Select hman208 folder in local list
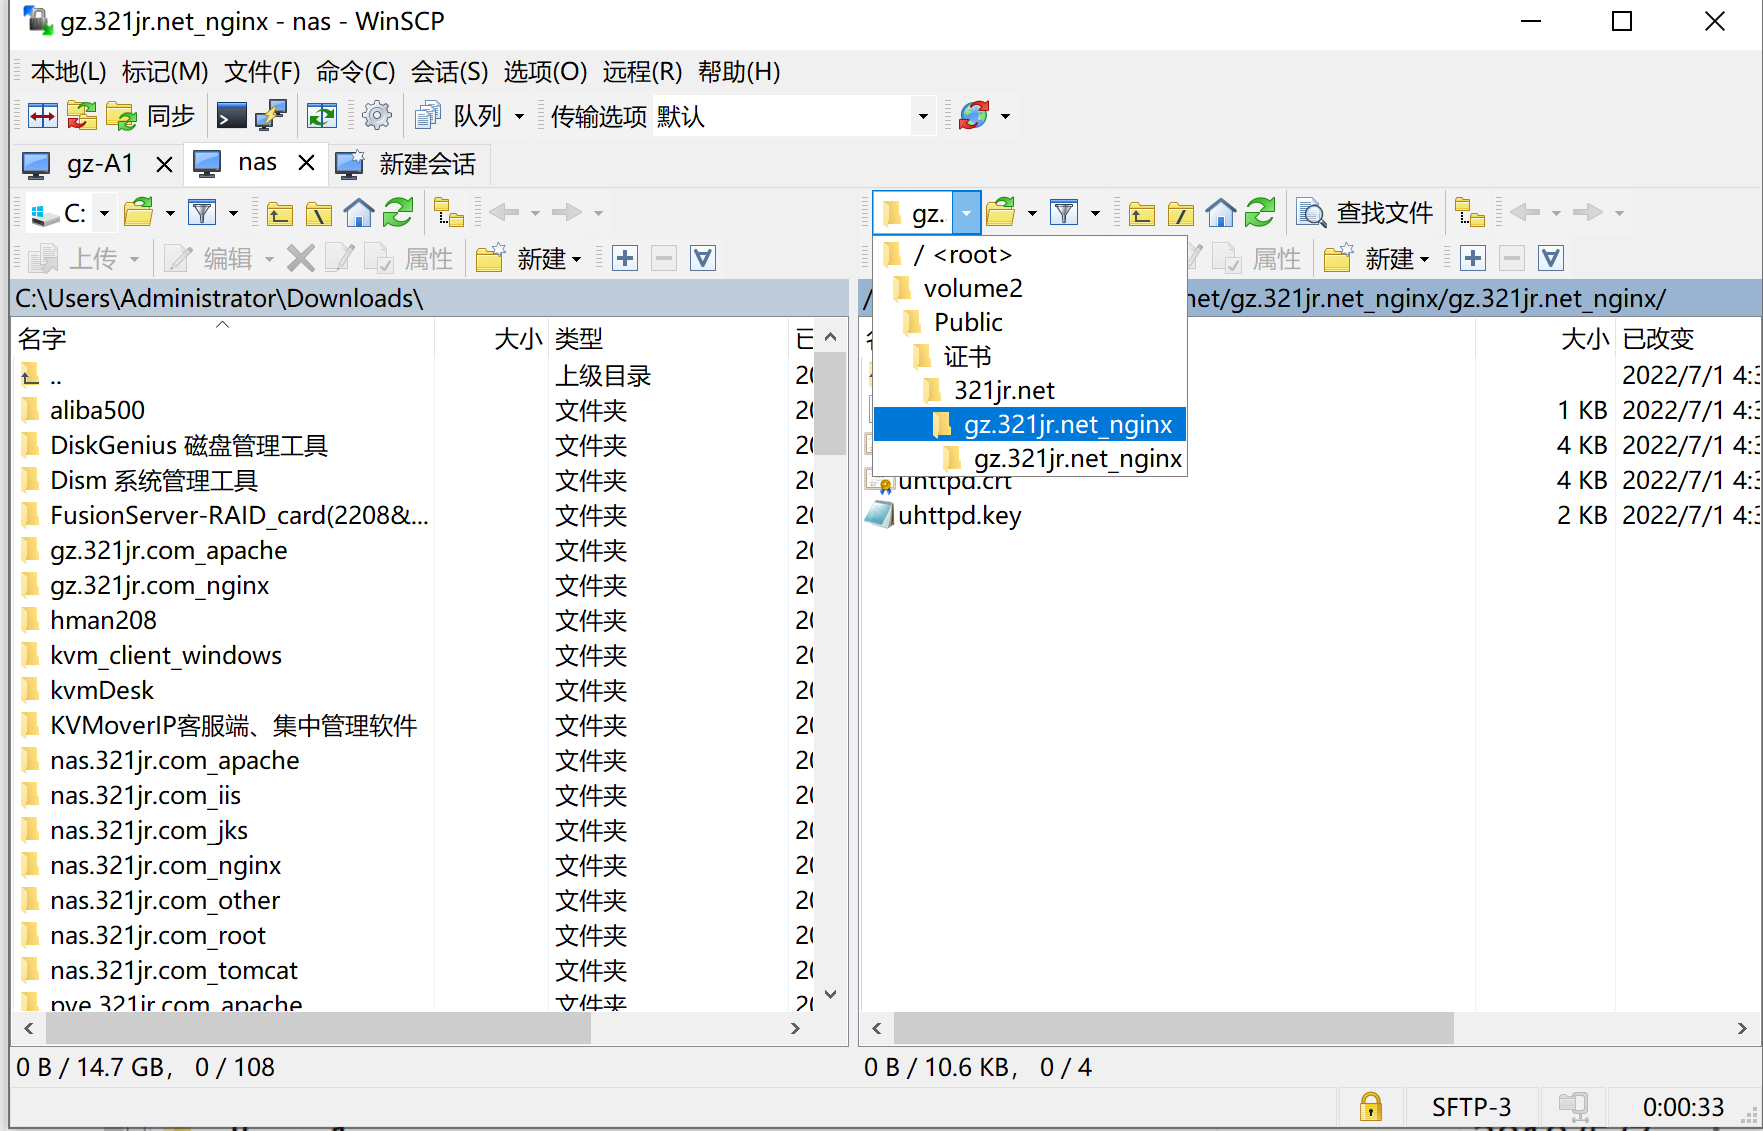 pyautogui.click(x=103, y=620)
